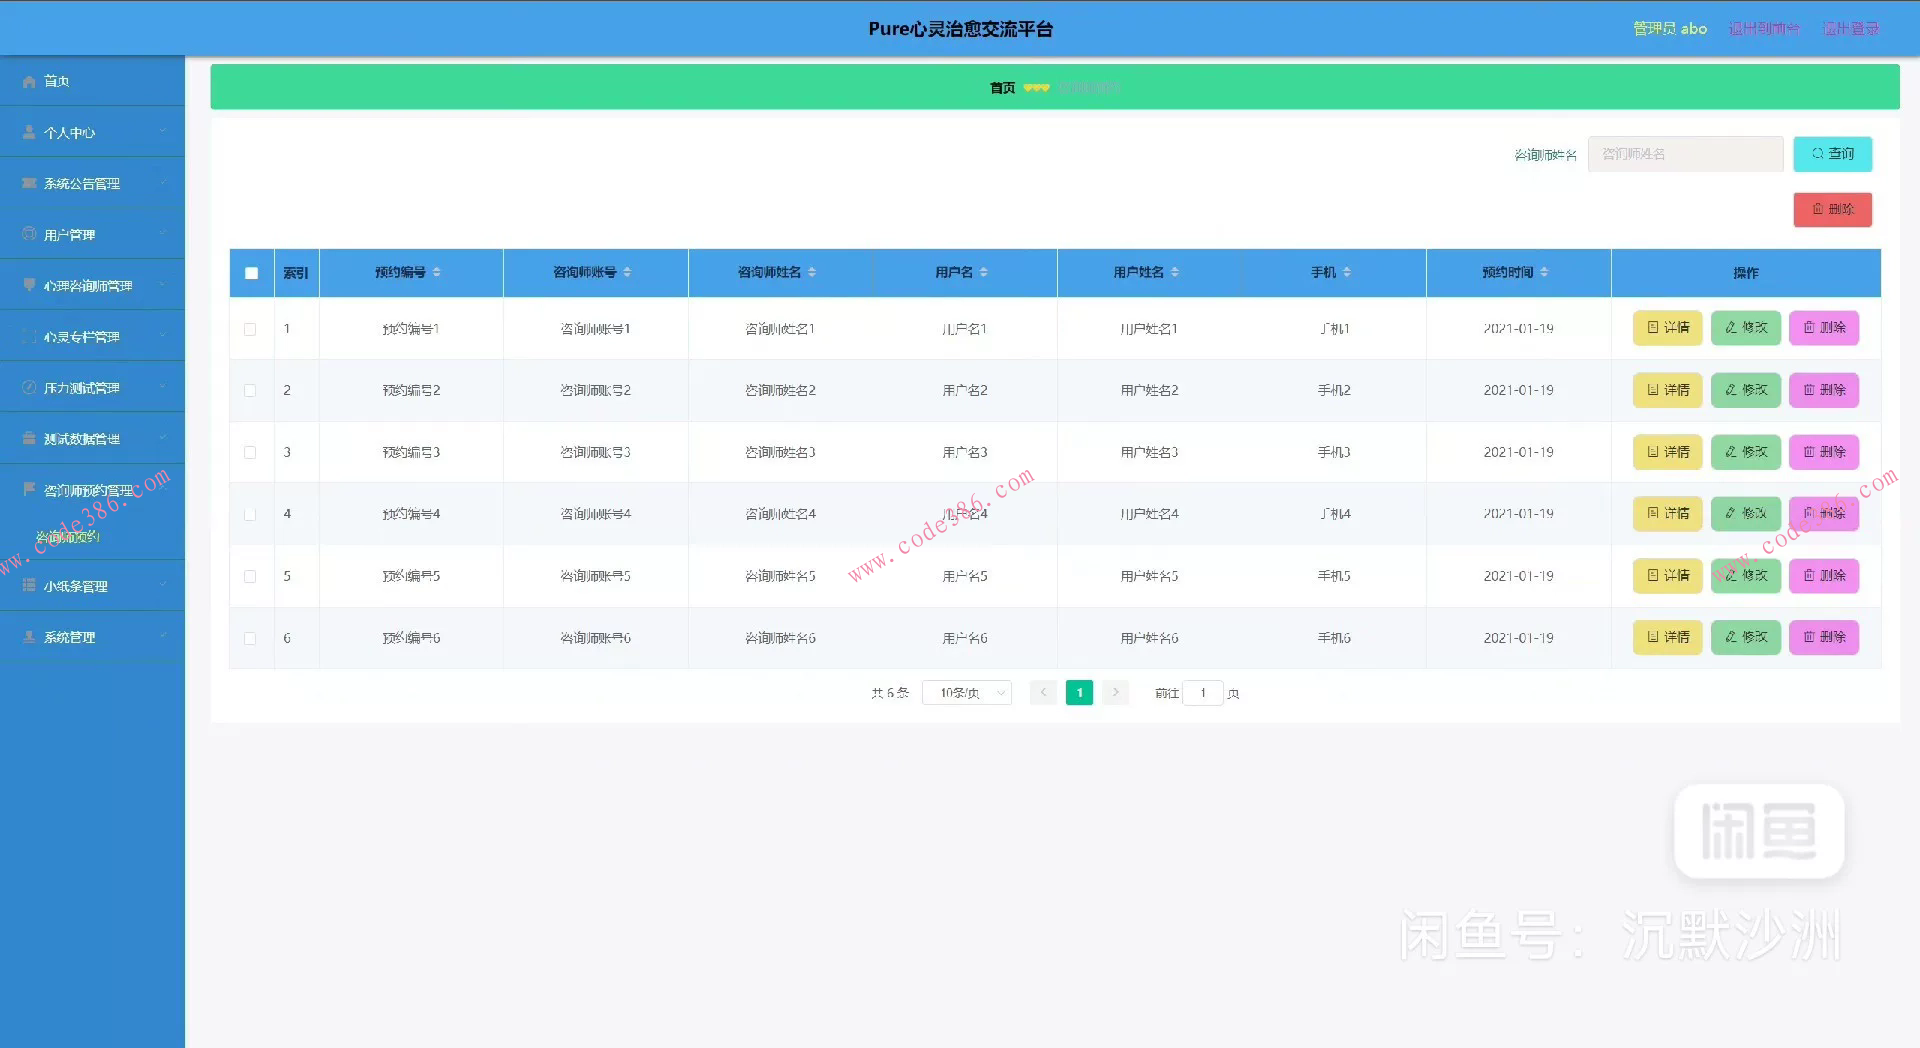Open the 10条/页 page size dropdown
This screenshot has height=1048, width=1920.
click(x=967, y=693)
